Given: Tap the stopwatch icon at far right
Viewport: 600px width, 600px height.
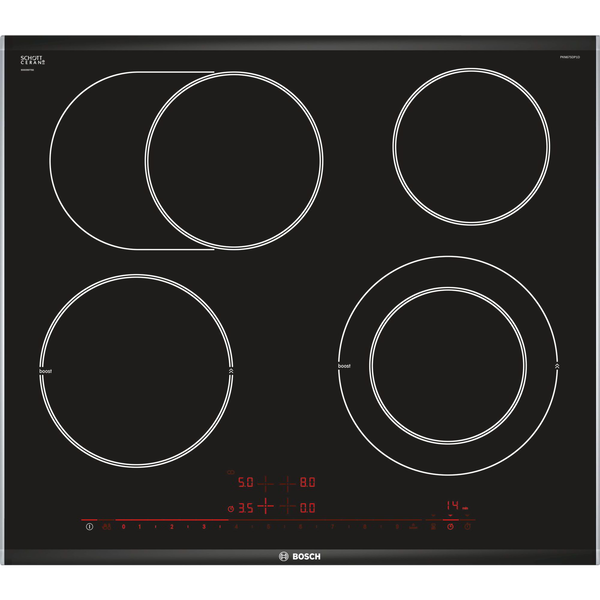Looking at the screenshot, I should (x=467, y=527).
